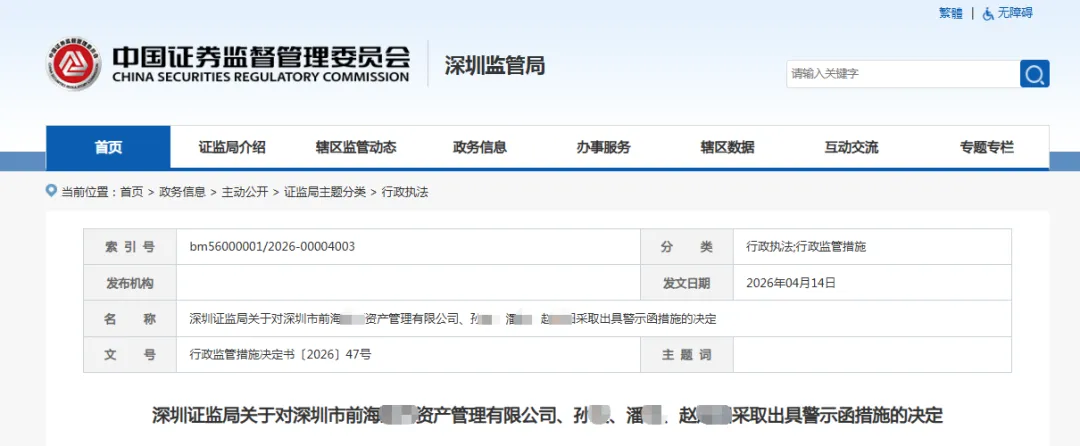
Task: Open 互动交流 menu item
Action: click(x=851, y=147)
